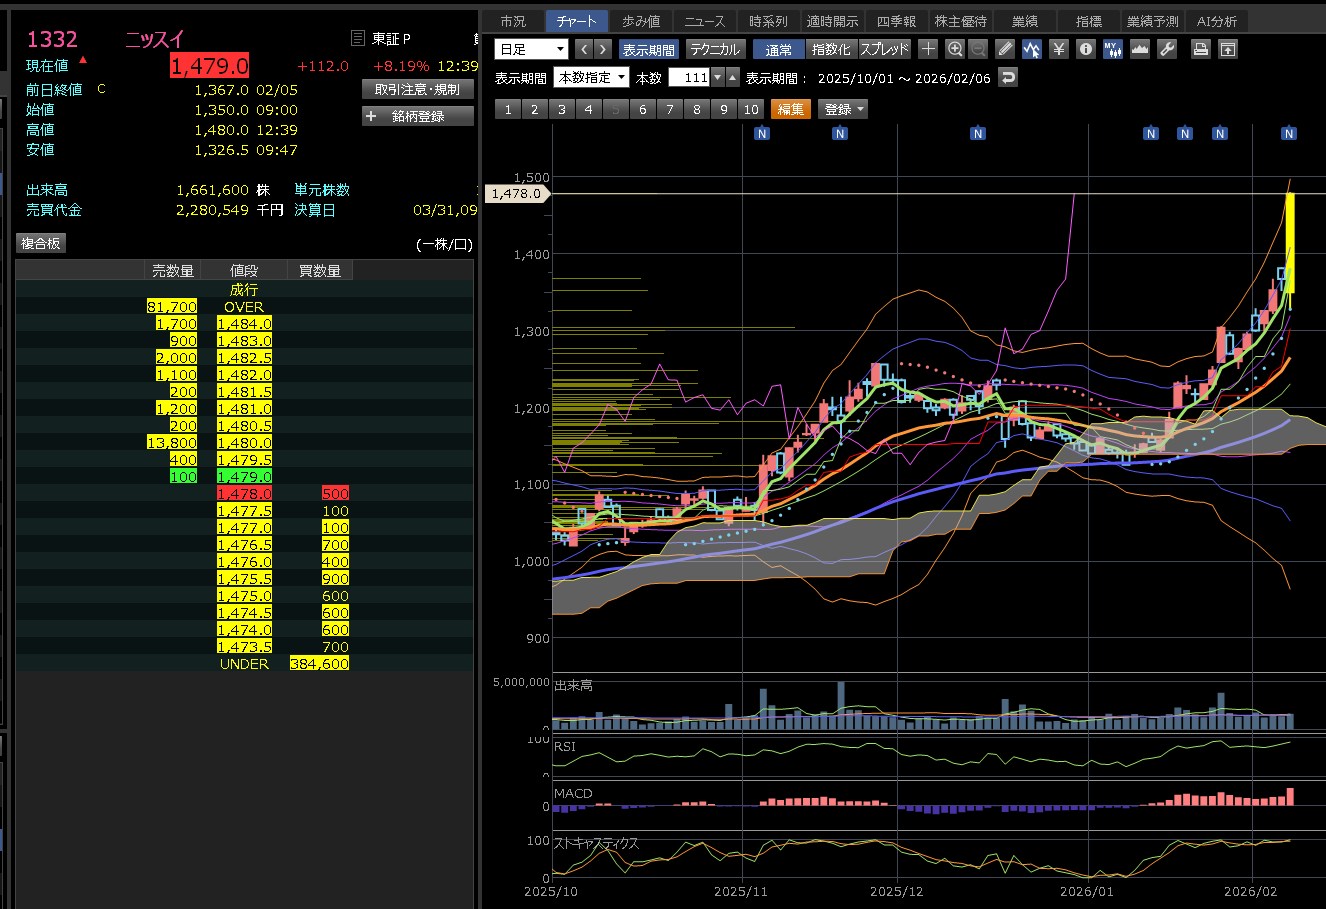
Task: Open the yen symbol icon
Action: click(1059, 49)
